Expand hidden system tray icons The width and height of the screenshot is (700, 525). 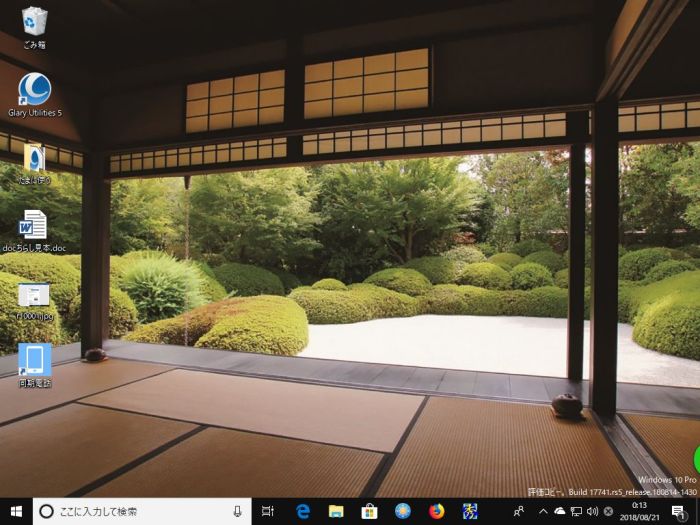(542, 511)
